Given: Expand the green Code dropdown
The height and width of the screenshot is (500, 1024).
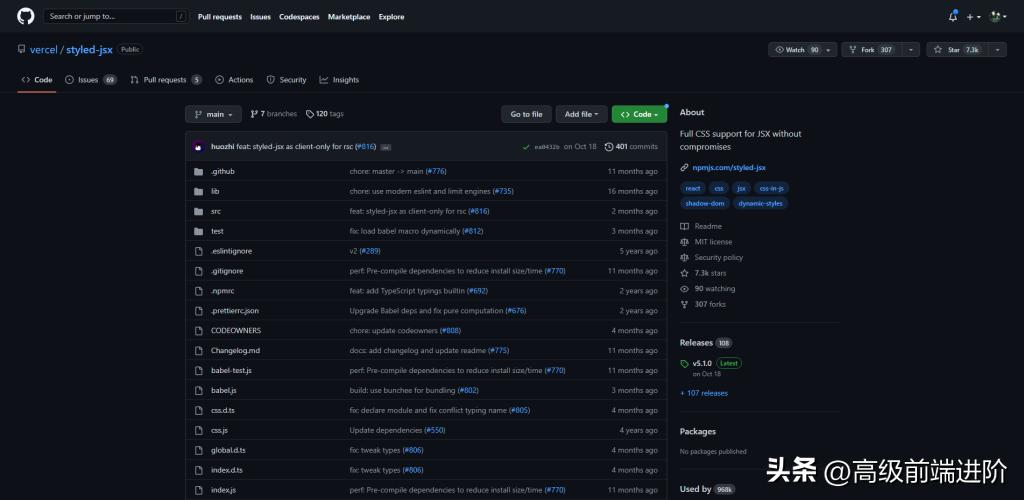Looking at the screenshot, I should click(x=639, y=114).
